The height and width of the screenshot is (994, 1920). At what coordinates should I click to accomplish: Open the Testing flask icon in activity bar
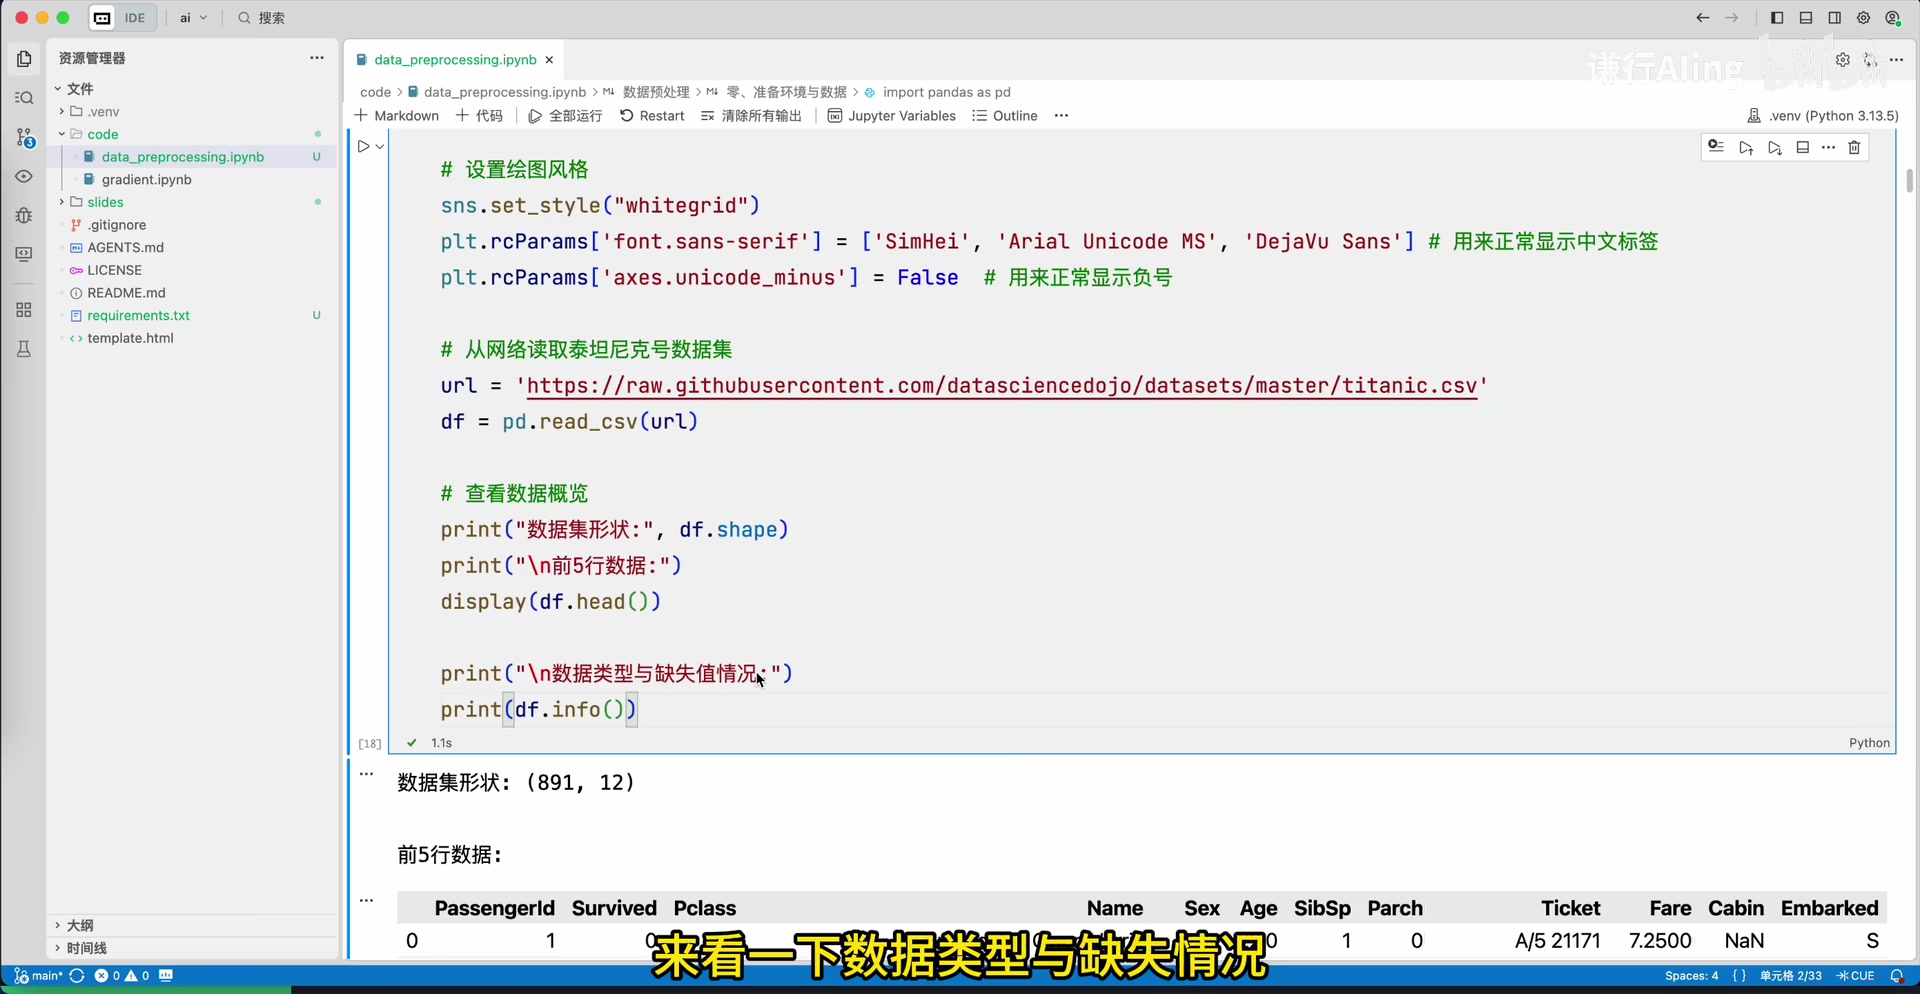(24, 349)
